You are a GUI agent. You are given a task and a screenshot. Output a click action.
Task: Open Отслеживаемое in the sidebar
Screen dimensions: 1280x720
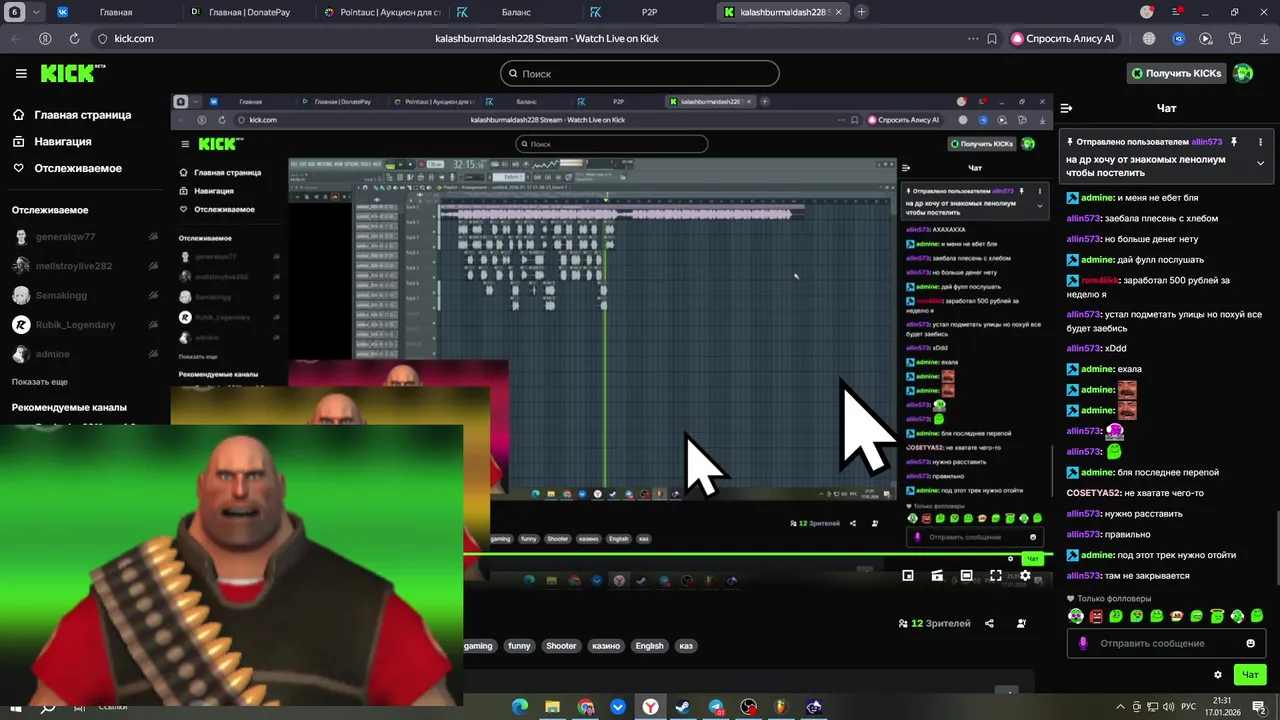coord(68,168)
